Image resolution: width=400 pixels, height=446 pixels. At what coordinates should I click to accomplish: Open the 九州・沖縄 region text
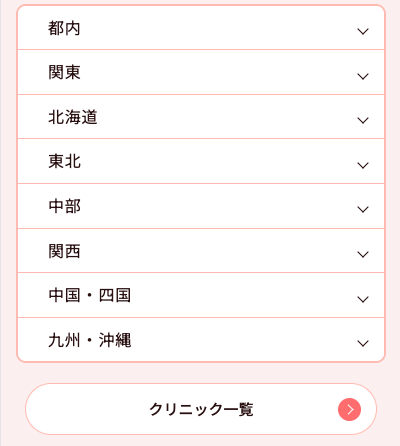pyautogui.click(x=89, y=340)
